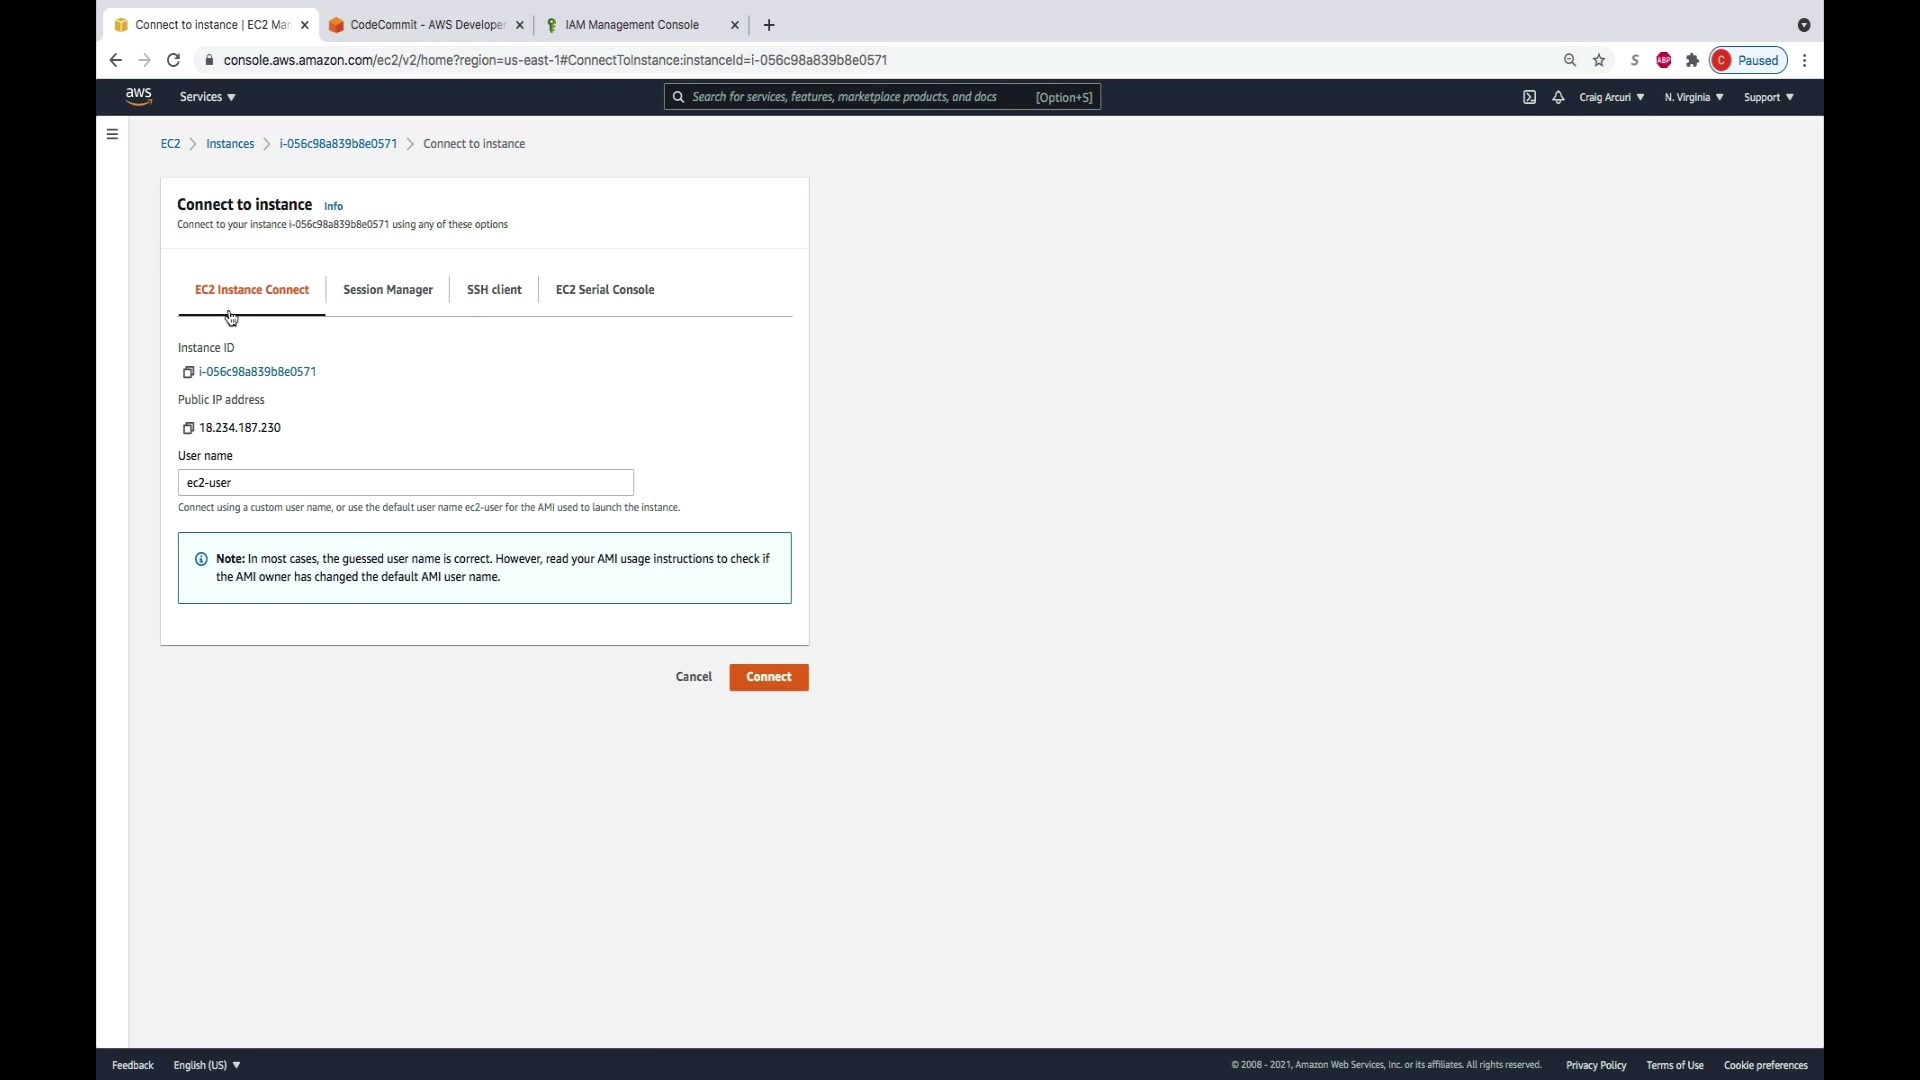This screenshot has height=1080, width=1920.
Task: Open the browser extensions puzzle icon
Action: point(1692,60)
